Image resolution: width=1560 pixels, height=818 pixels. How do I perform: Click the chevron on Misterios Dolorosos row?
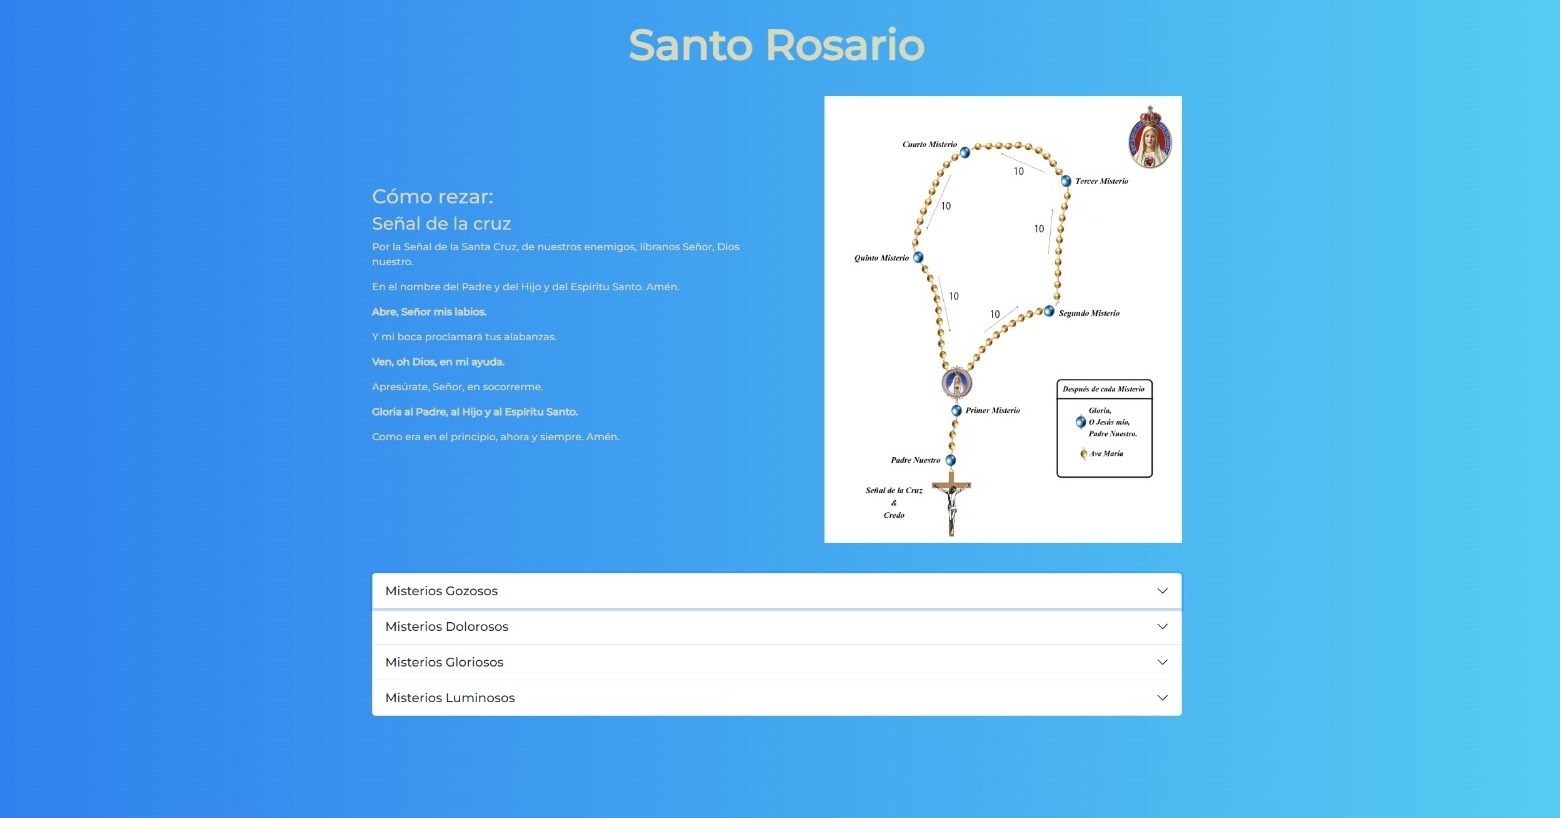click(x=1162, y=627)
